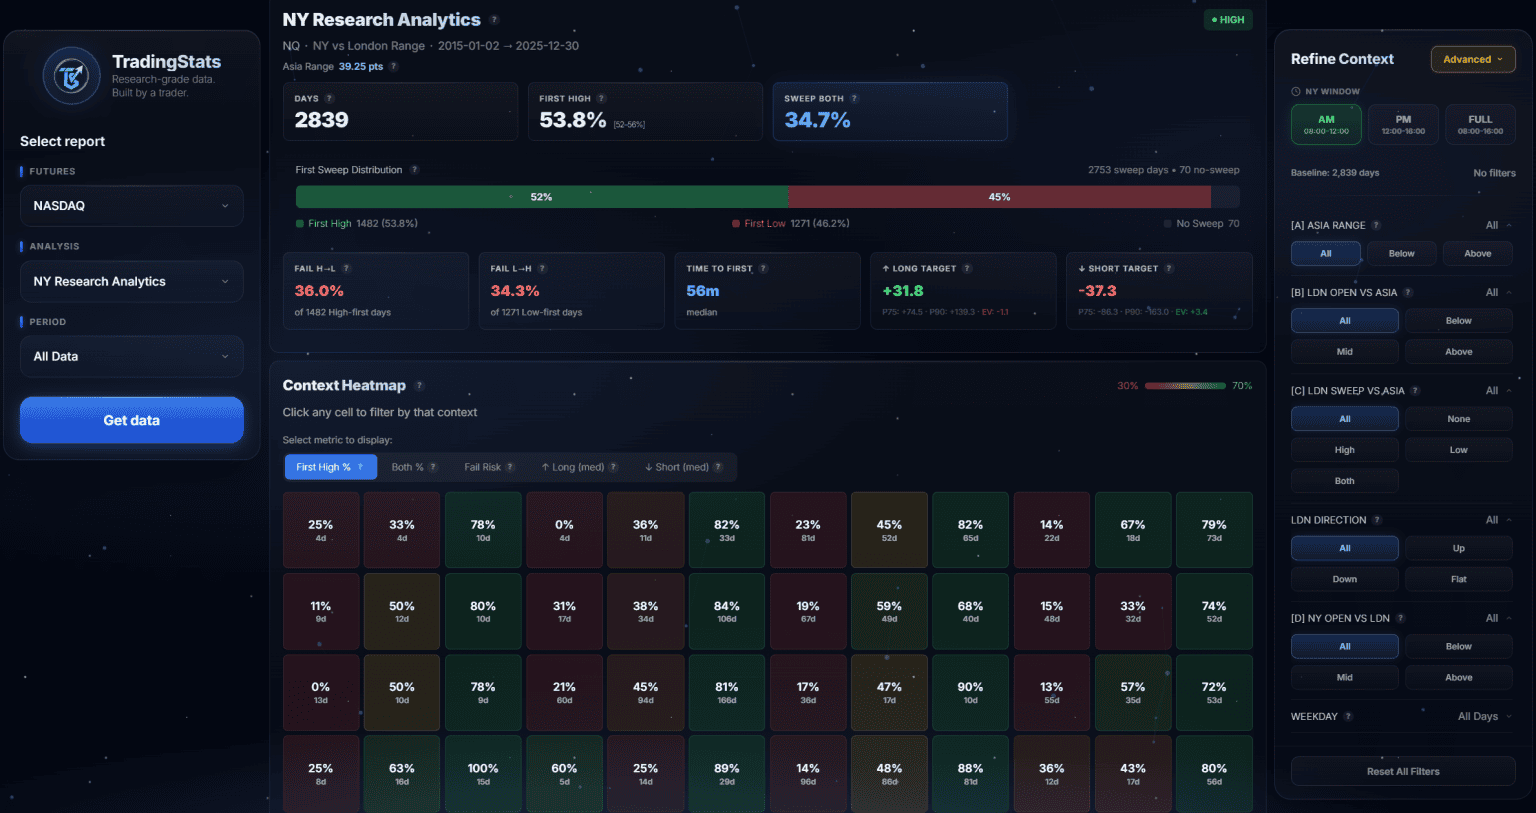
Task: Open help icon beside NY Research Analytics title
Action: click(494, 20)
